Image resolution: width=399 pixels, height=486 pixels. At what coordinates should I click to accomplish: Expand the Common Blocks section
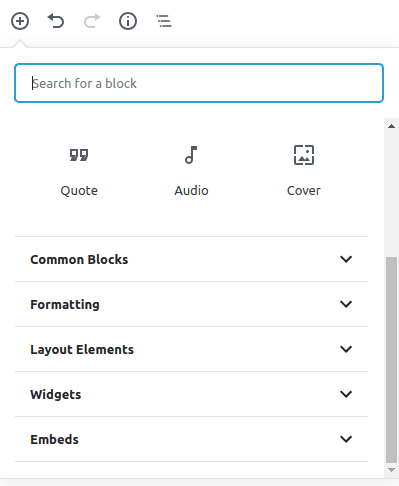point(191,259)
